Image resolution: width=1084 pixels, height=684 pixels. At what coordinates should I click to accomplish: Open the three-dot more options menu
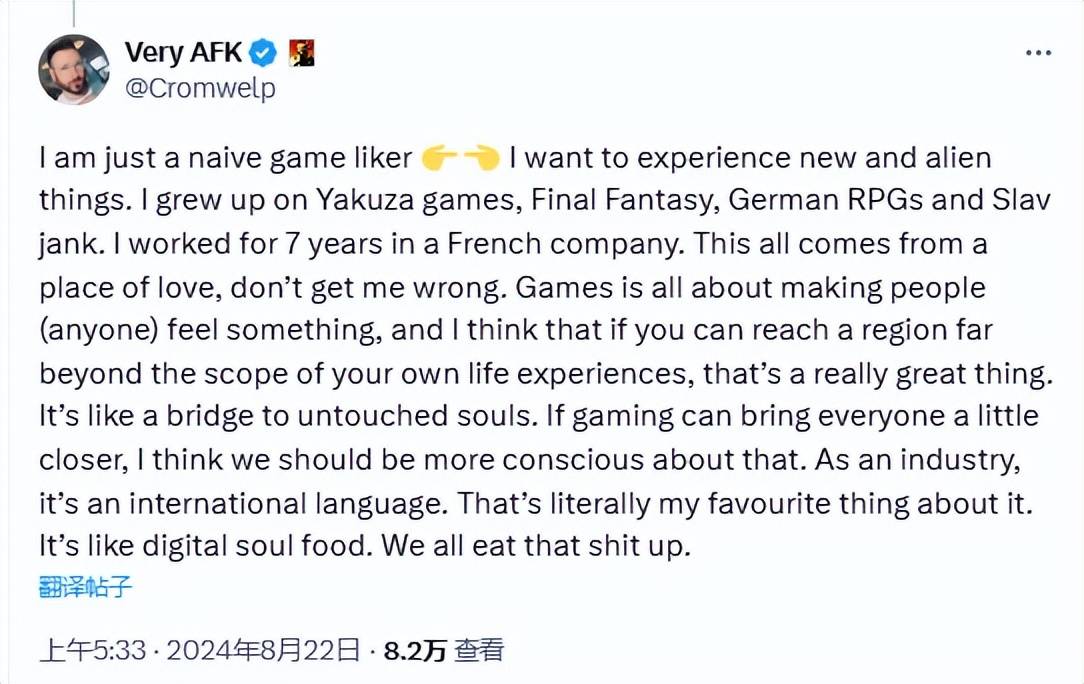pos(1038,53)
